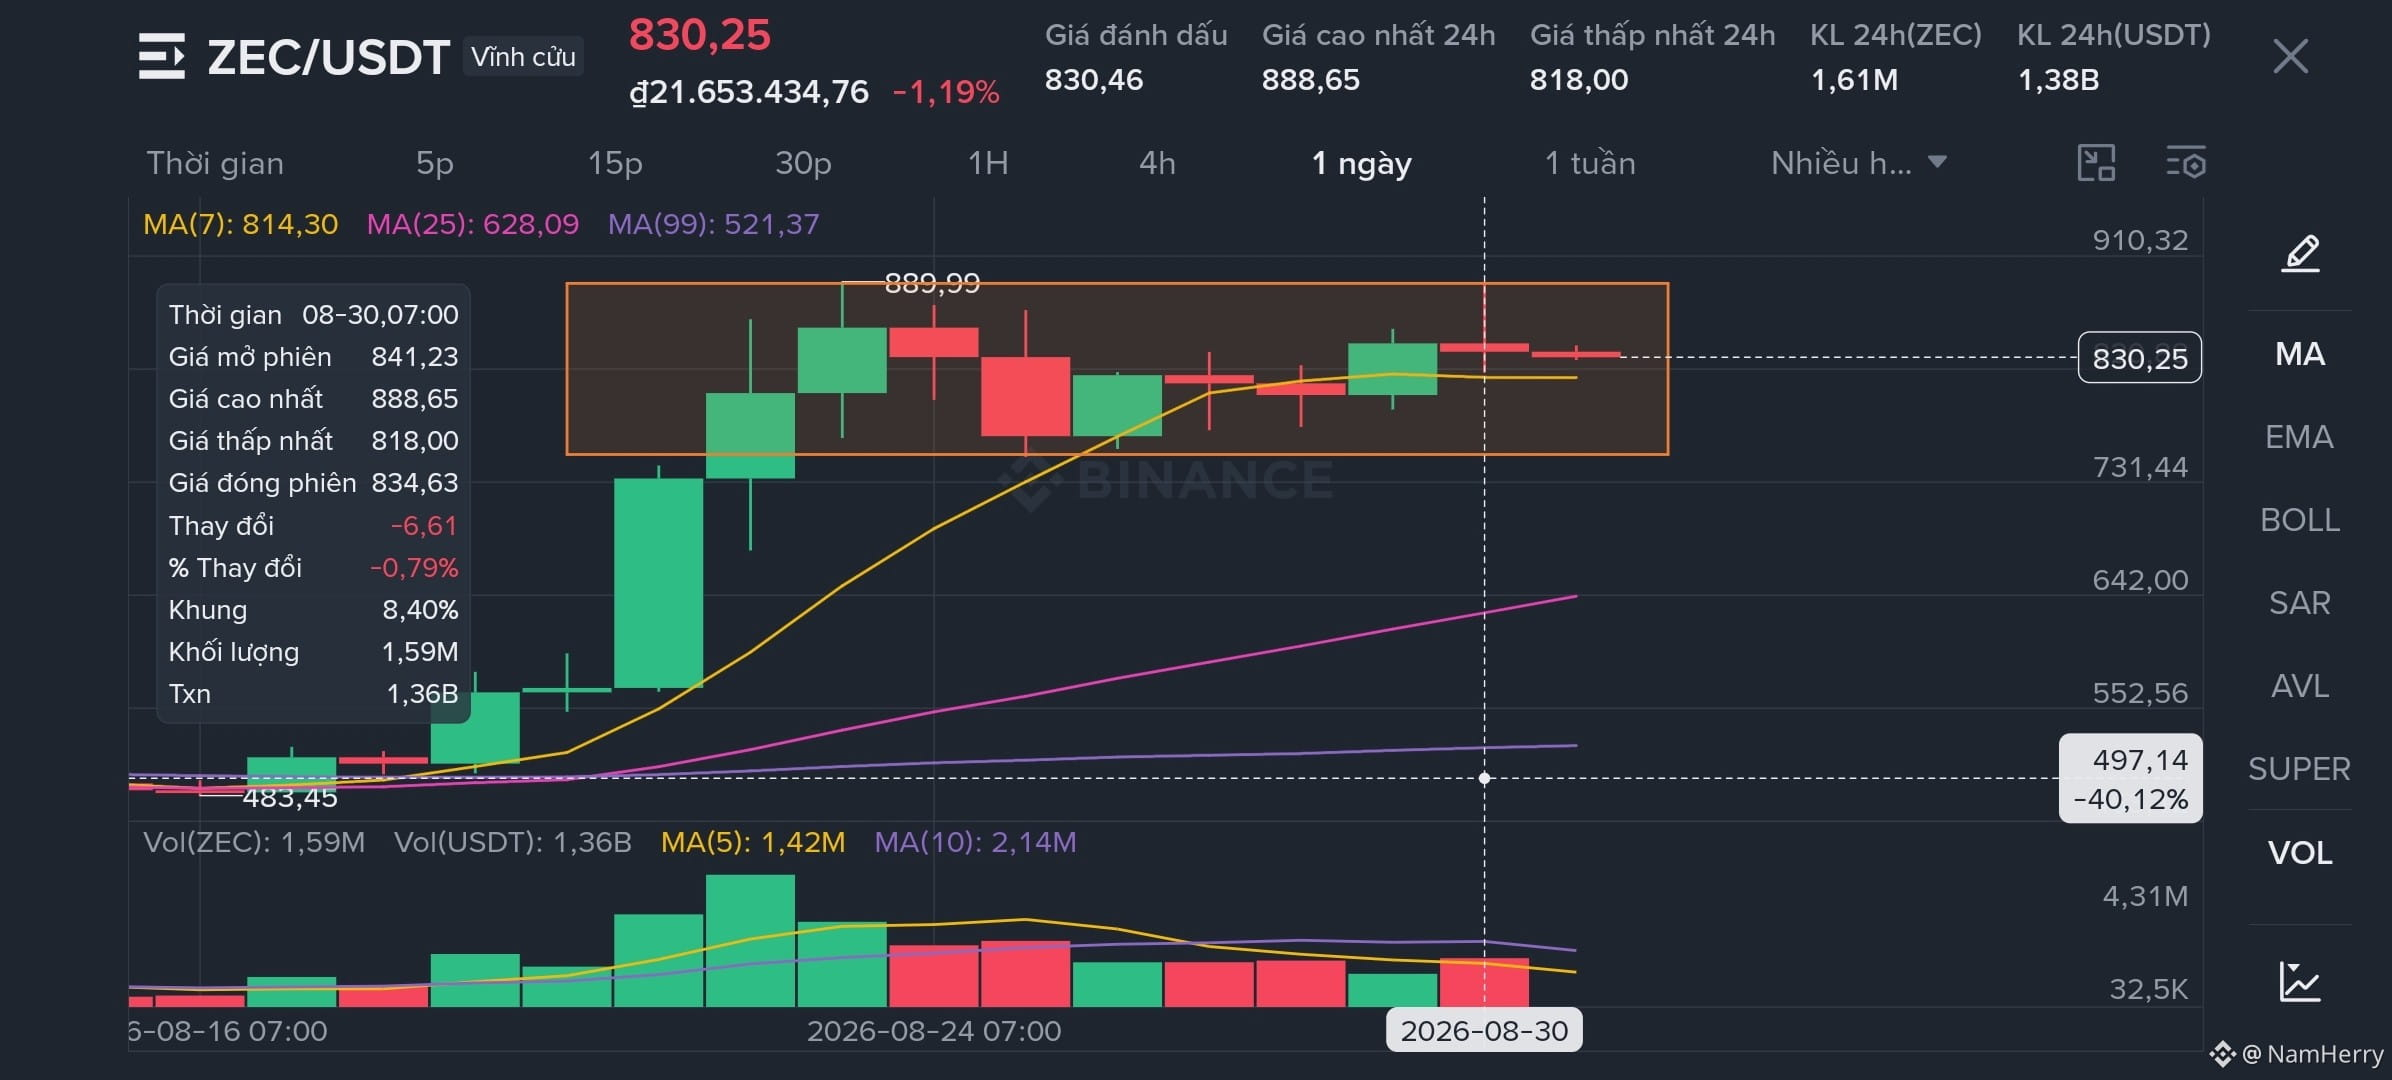Select the '1 tuần' timeframe
The image size is (2392, 1080).
pyautogui.click(x=1590, y=163)
